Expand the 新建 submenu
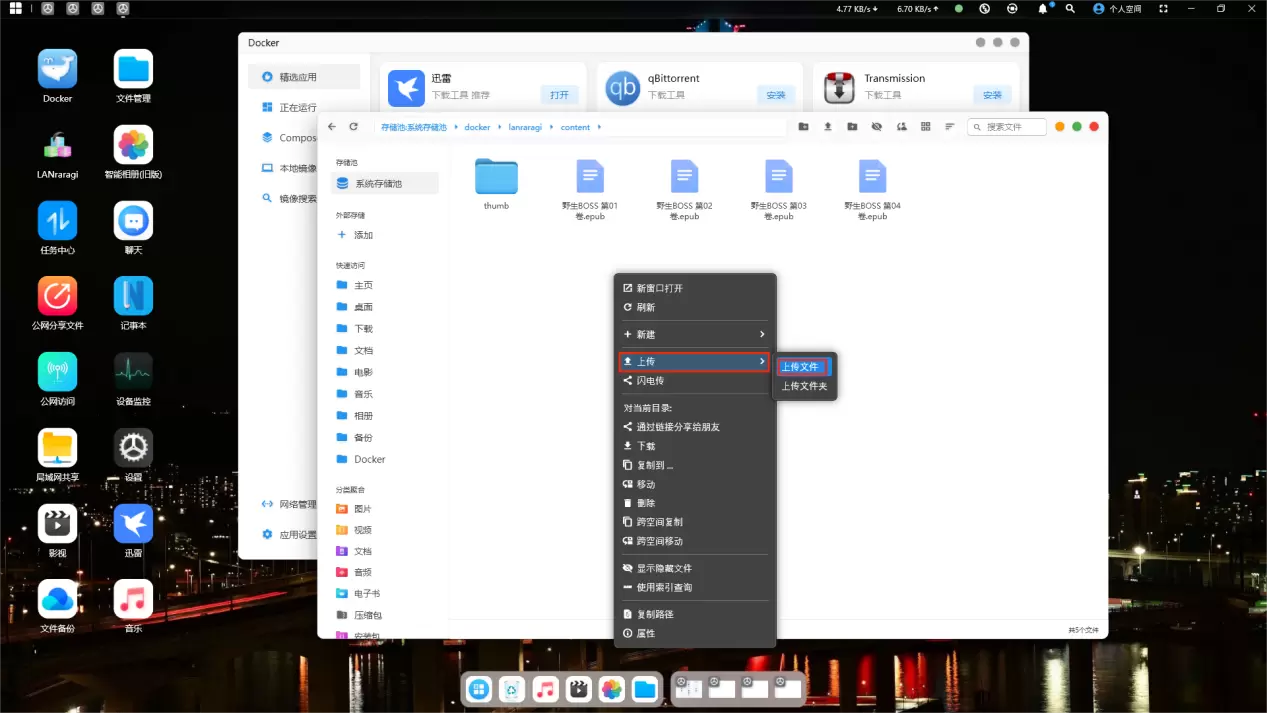 click(x=694, y=334)
